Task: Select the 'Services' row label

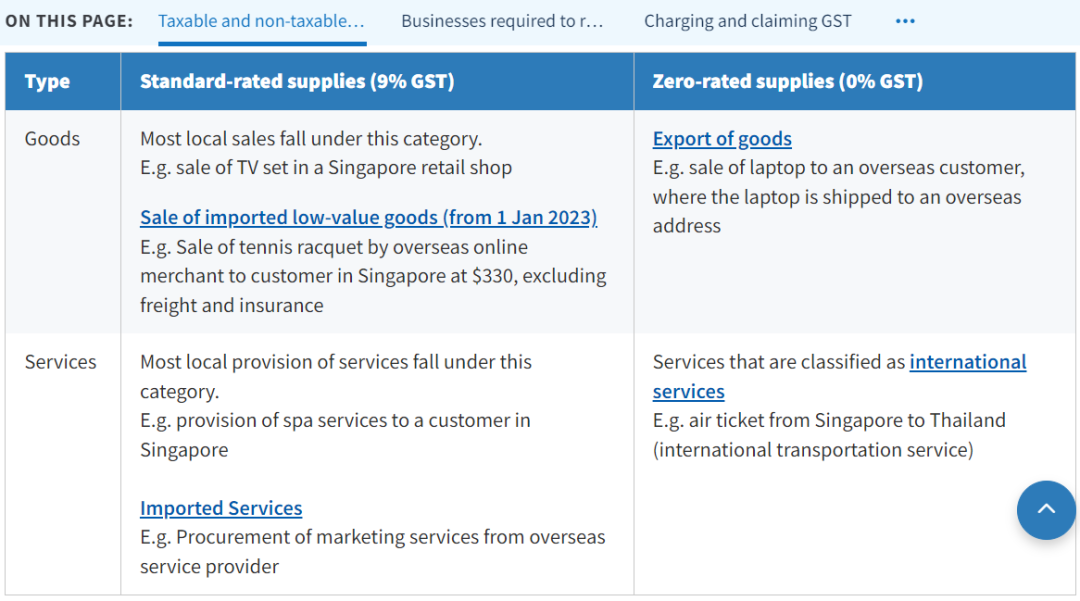Action: pyautogui.click(x=61, y=362)
